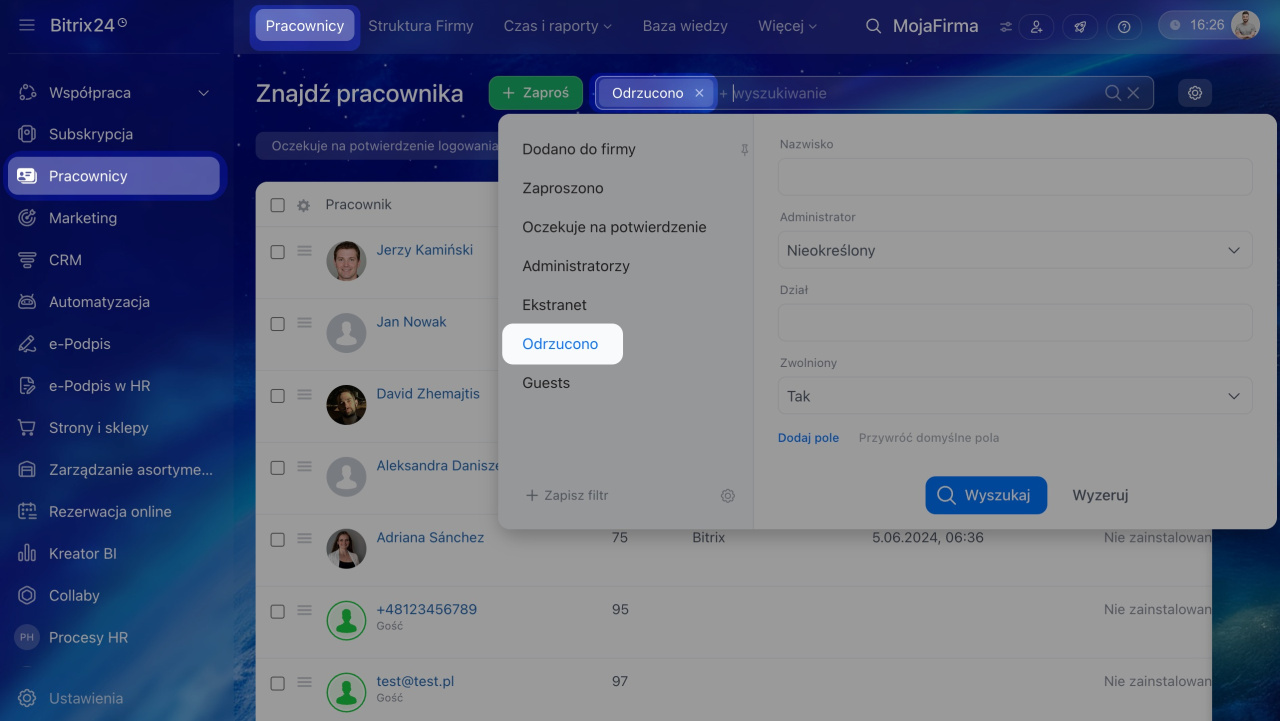1280x721 pixels.
Task: Open filter presets gear settings
Action: [x=728, y=496]
